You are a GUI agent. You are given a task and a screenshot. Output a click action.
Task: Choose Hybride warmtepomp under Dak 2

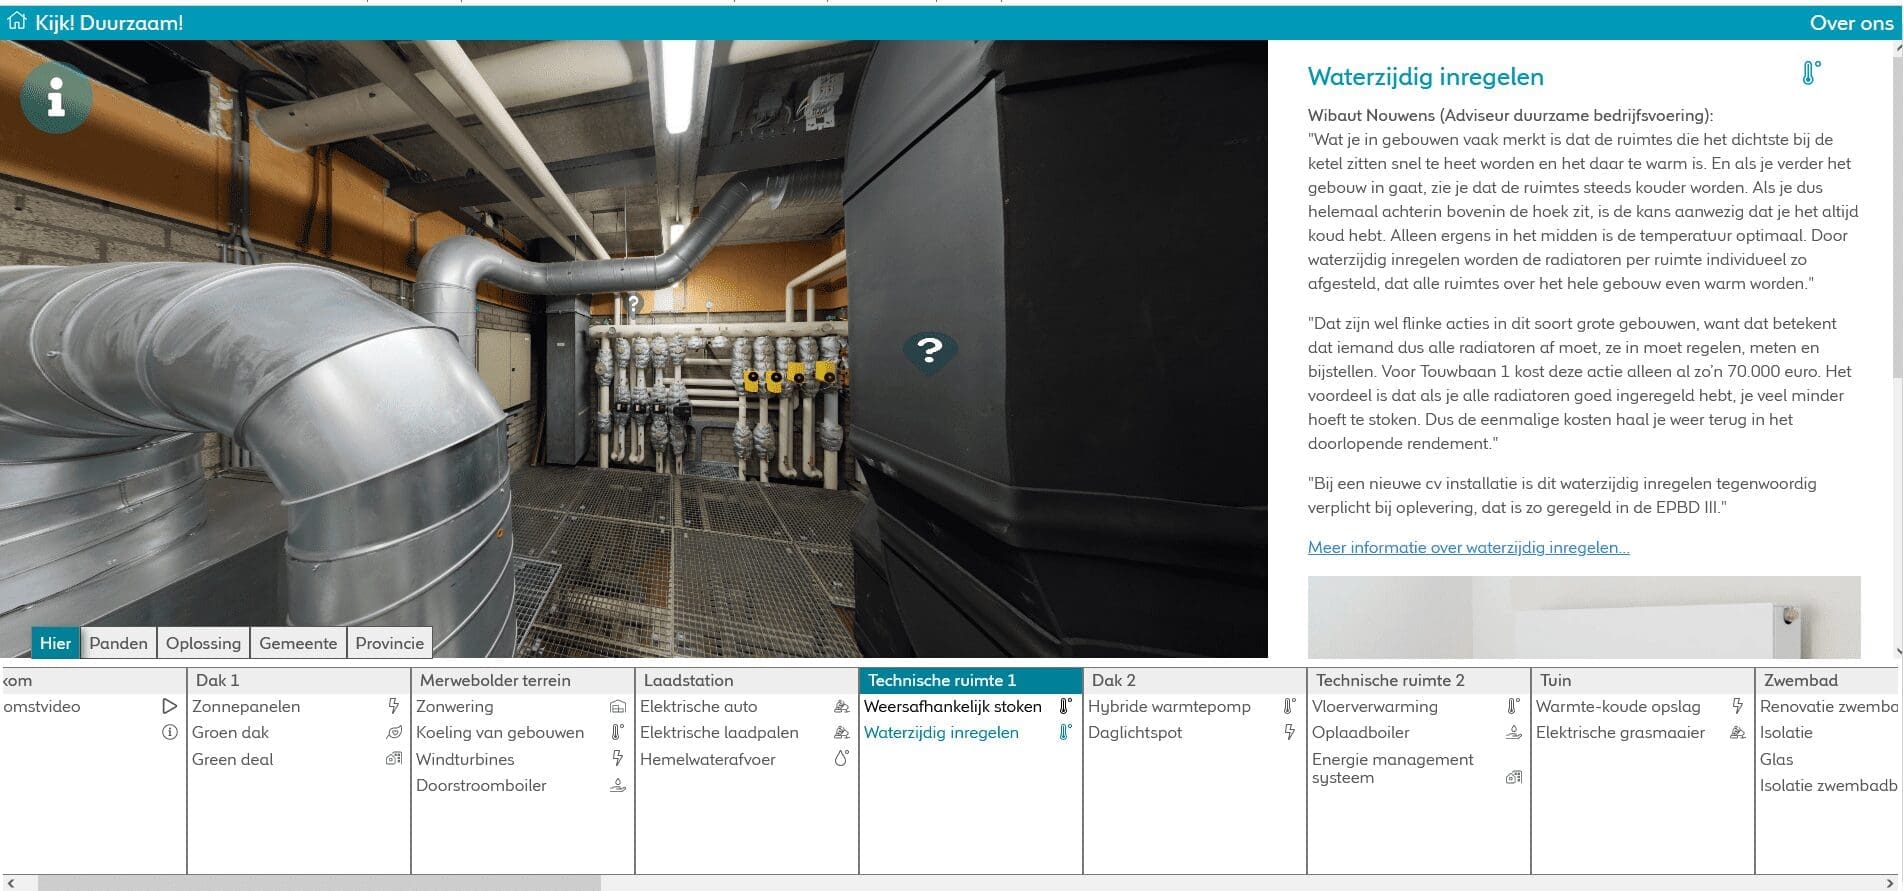tap(1168, 706)
